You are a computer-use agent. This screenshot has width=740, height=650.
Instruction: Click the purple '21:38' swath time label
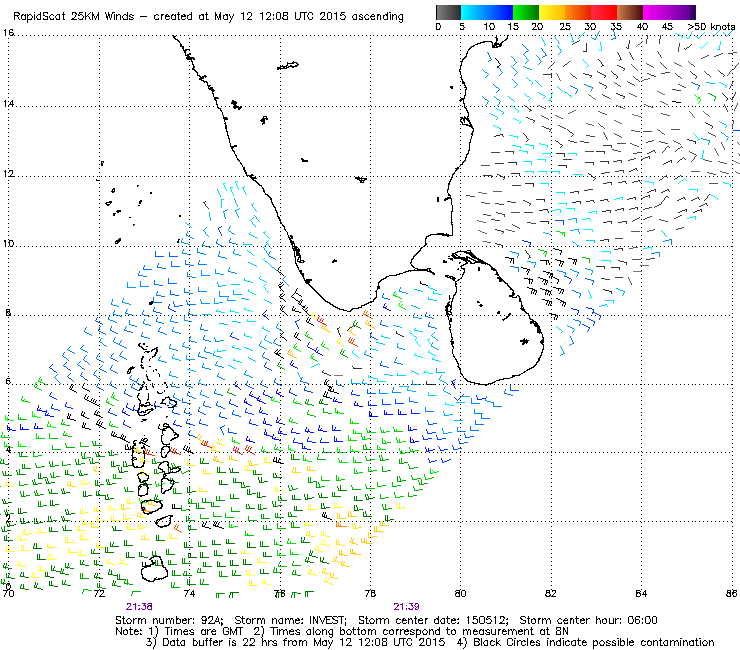coord(139,607)
